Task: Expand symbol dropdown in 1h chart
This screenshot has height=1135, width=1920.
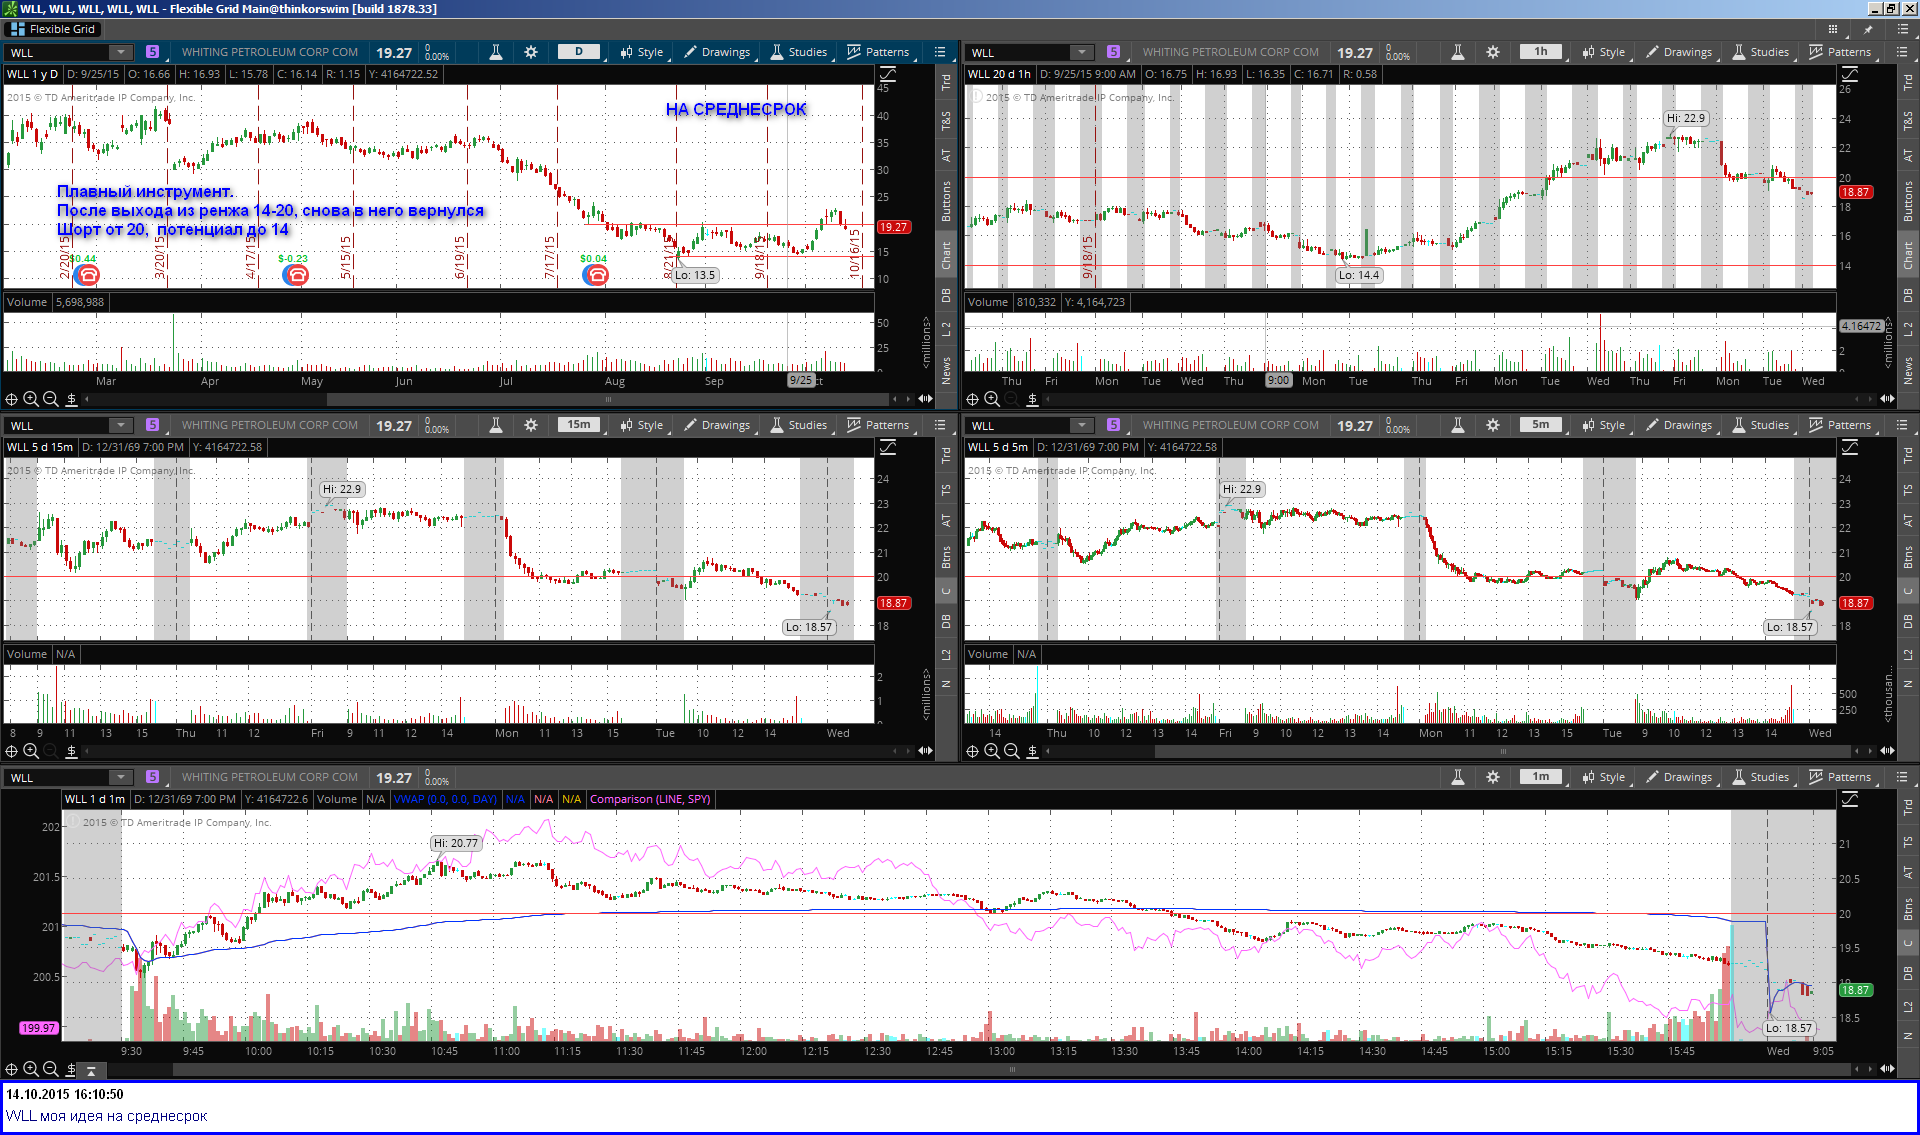Action: 1081,52
